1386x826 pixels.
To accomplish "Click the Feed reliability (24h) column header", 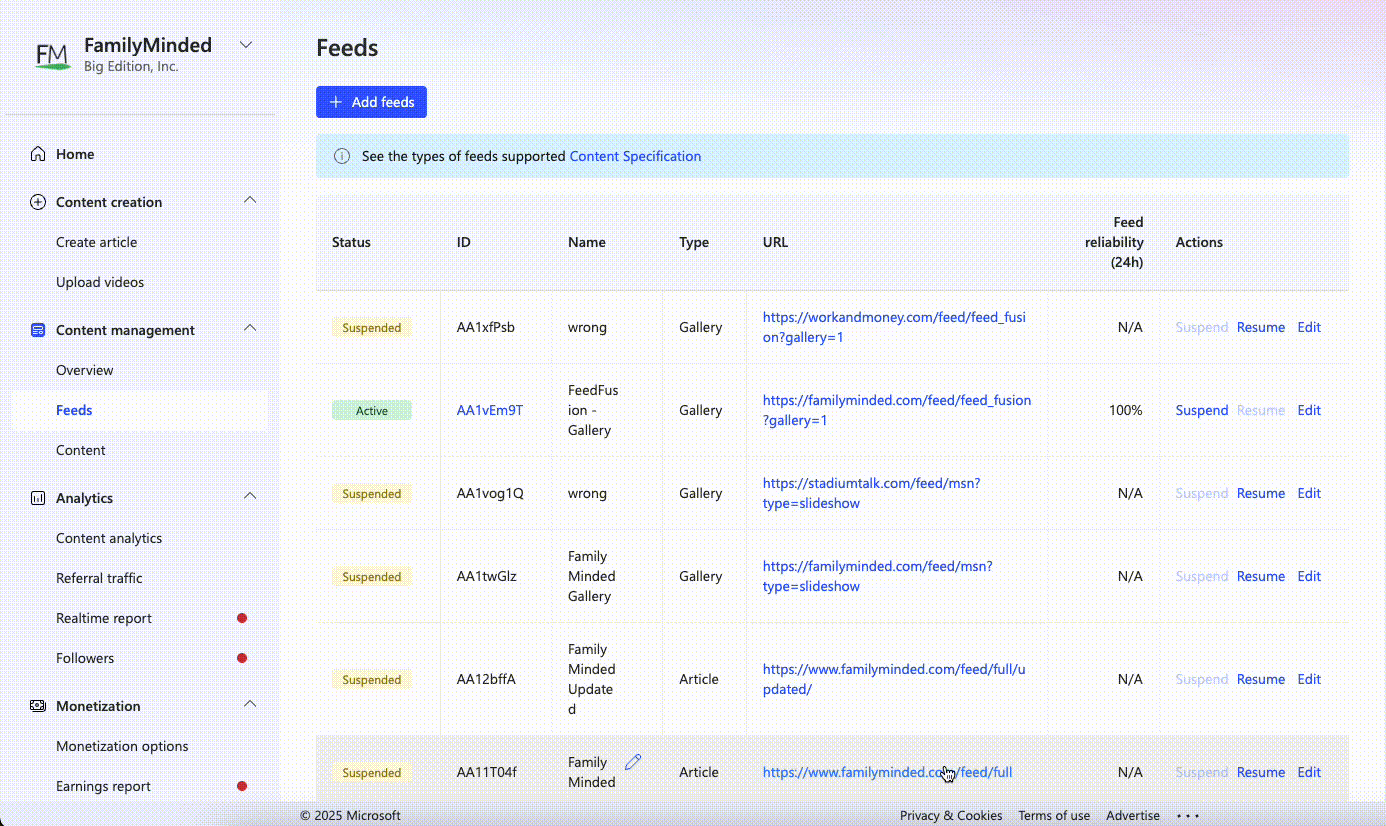I will (1114, 242).
